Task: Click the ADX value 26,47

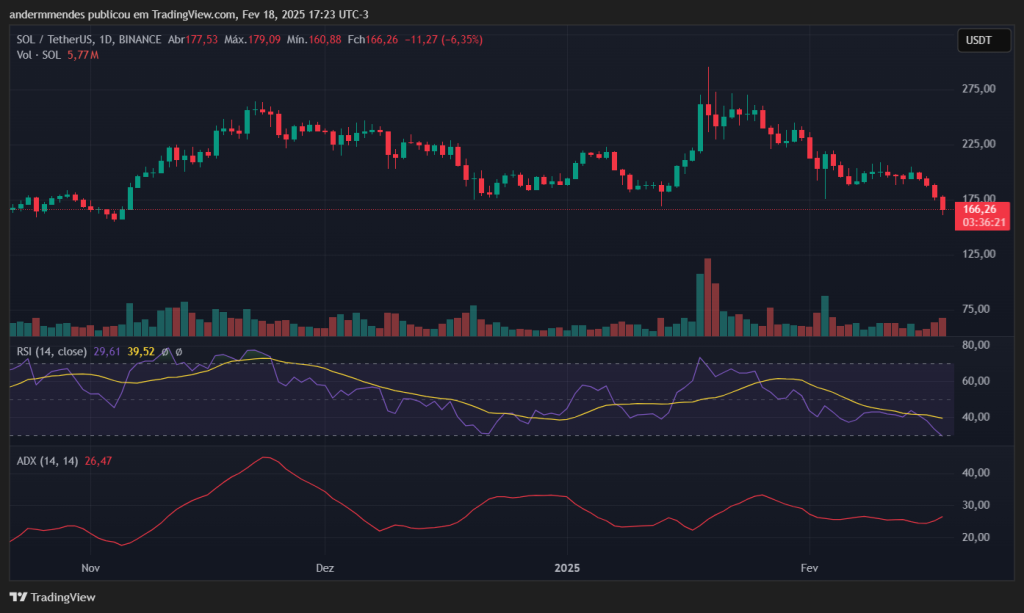Action: (98, 461)
